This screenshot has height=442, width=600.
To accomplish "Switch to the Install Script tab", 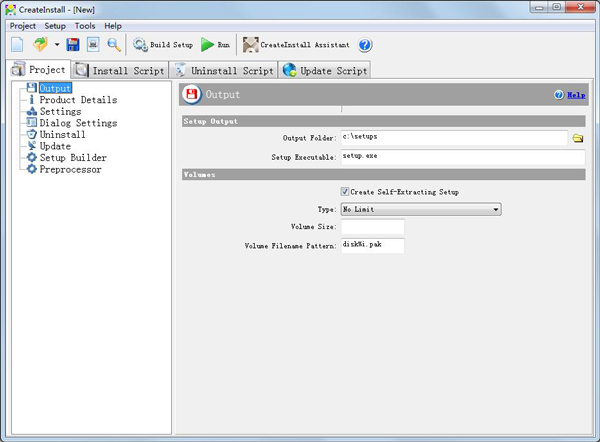I will pyautogui.click(x=118, y=71).
